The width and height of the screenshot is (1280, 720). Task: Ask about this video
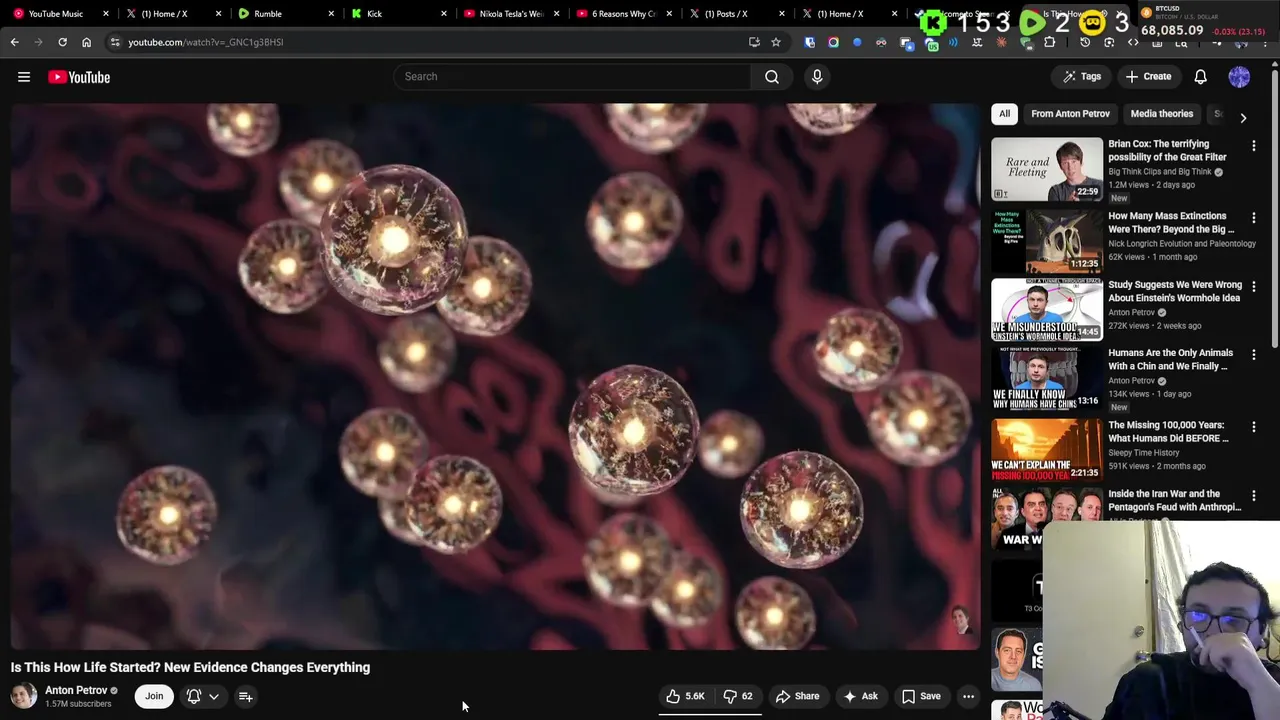(860, 696)
